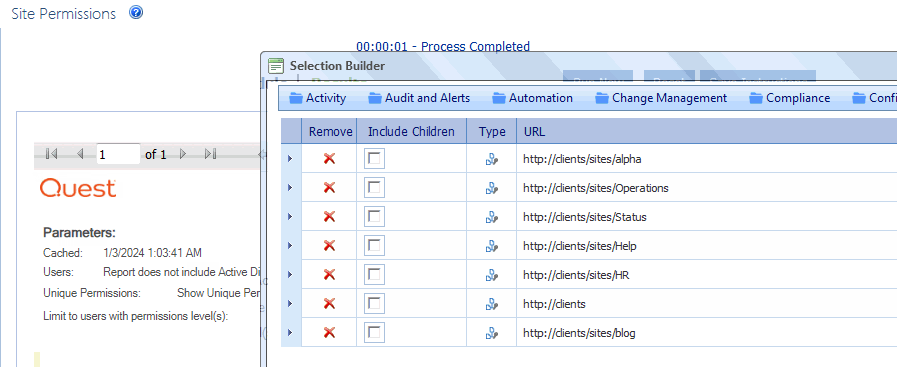Open the Activity menu folder
Screen dimensions: 897x367
[318, 98]
